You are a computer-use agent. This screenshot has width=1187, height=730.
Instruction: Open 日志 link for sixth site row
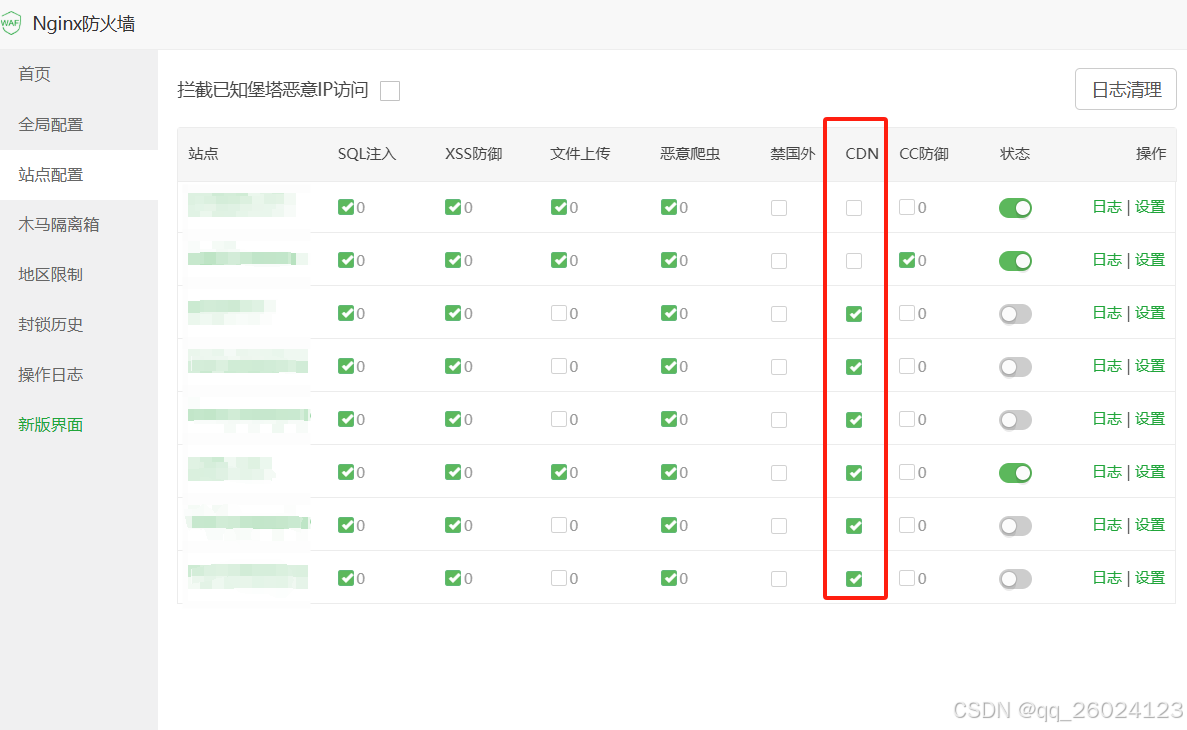point(1107,472)
